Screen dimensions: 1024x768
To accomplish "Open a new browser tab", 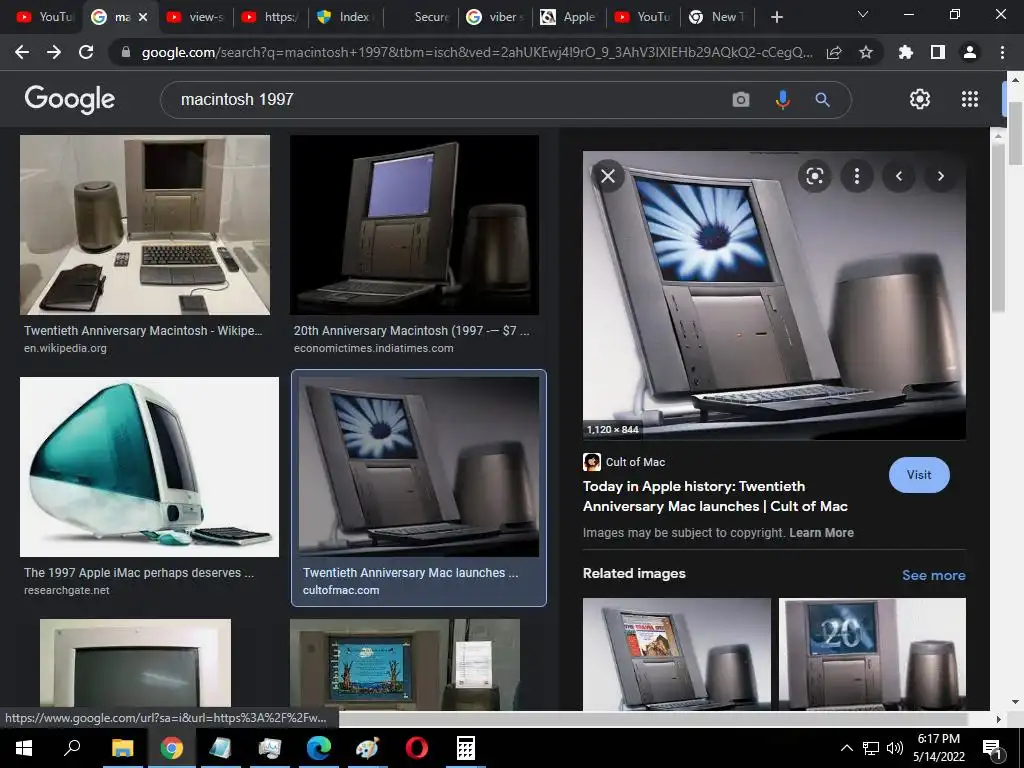I will point(776,17).
